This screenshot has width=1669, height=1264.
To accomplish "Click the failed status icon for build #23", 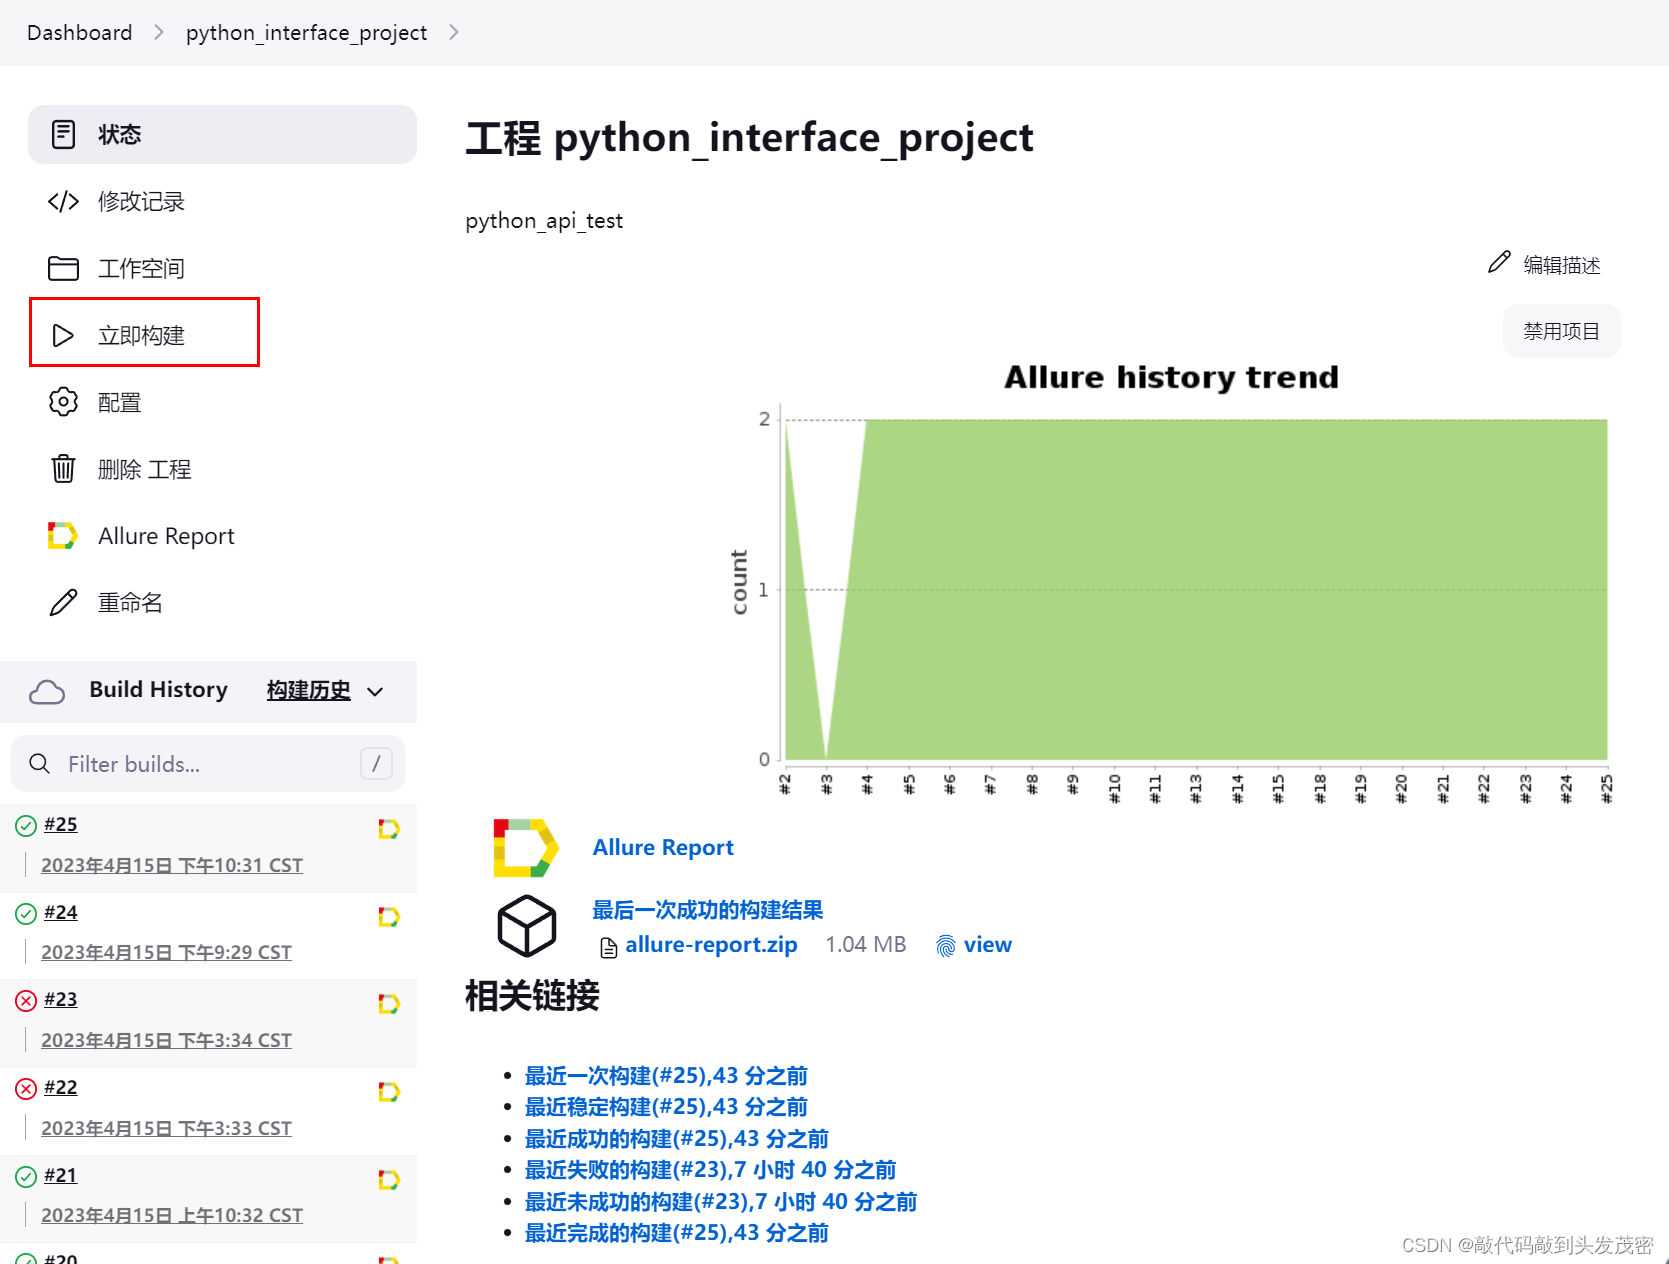I will click(26, 1000).
